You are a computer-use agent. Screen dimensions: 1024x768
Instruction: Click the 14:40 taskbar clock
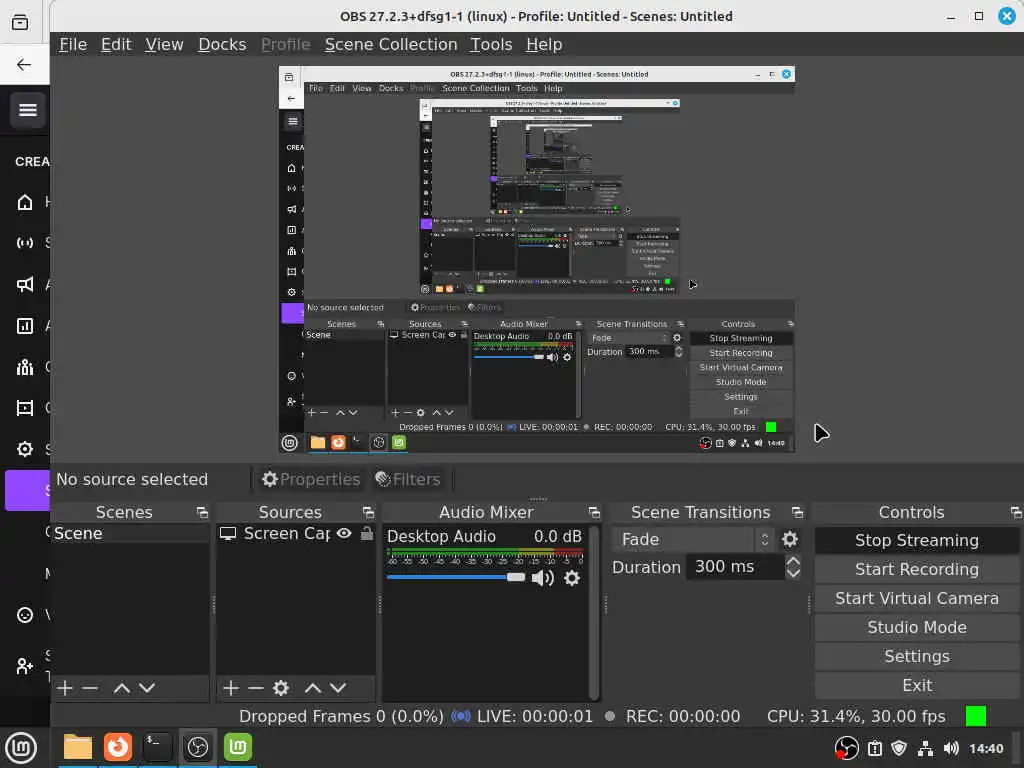pos(985,748)
